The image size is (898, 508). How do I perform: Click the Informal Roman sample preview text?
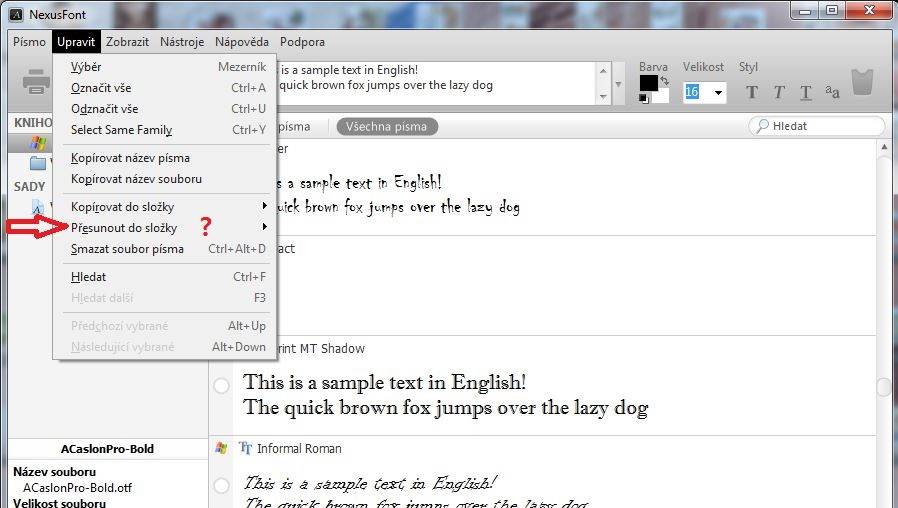point(415,493)
